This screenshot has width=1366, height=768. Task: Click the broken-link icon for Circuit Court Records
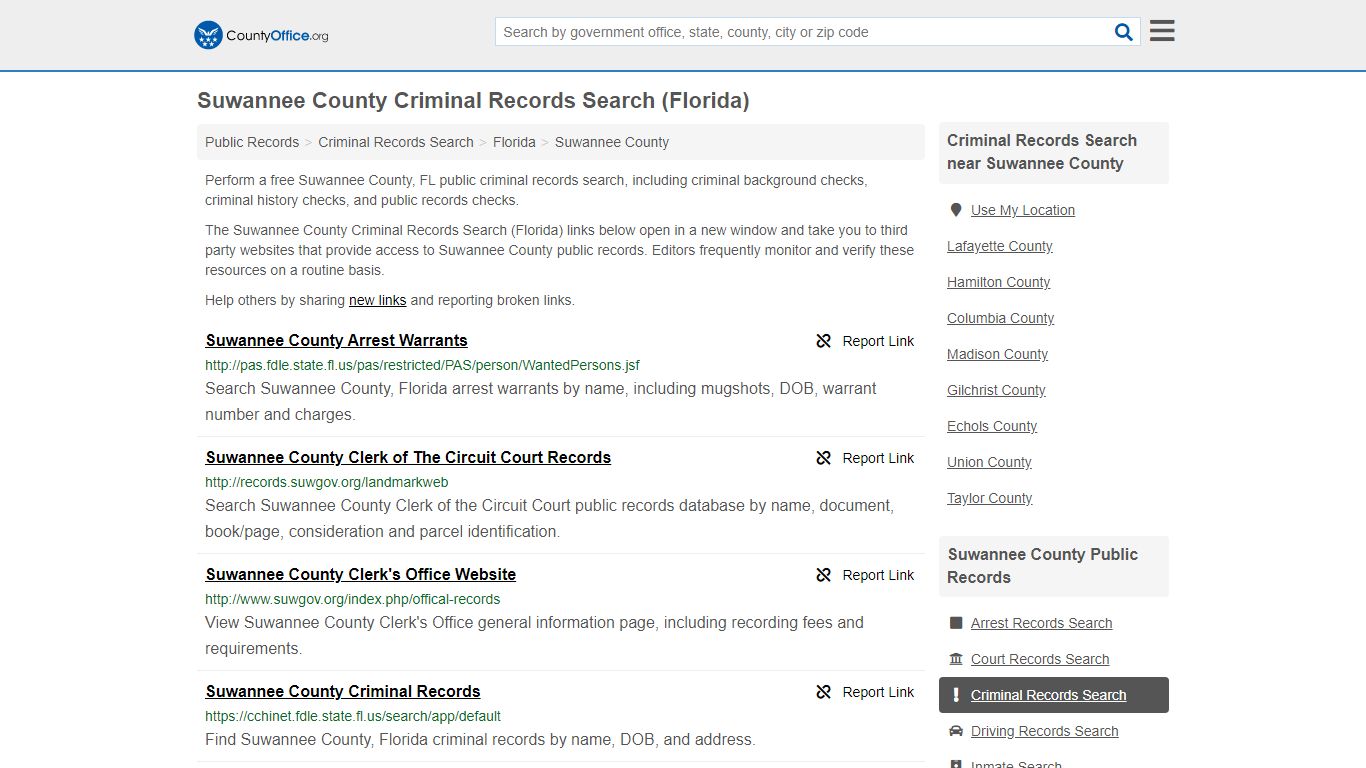(x=824, y=458)
